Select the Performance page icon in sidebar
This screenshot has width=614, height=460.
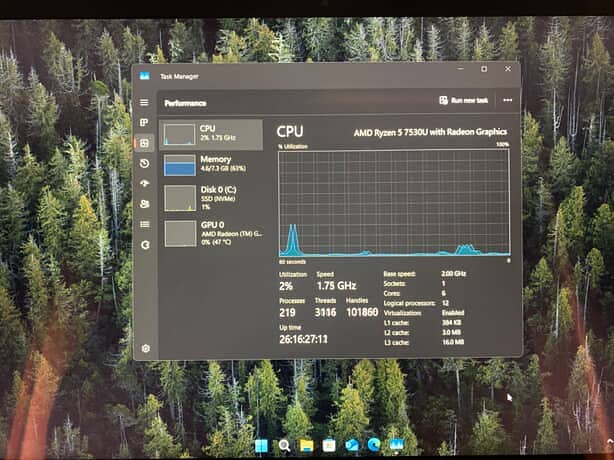coord(144,143)
